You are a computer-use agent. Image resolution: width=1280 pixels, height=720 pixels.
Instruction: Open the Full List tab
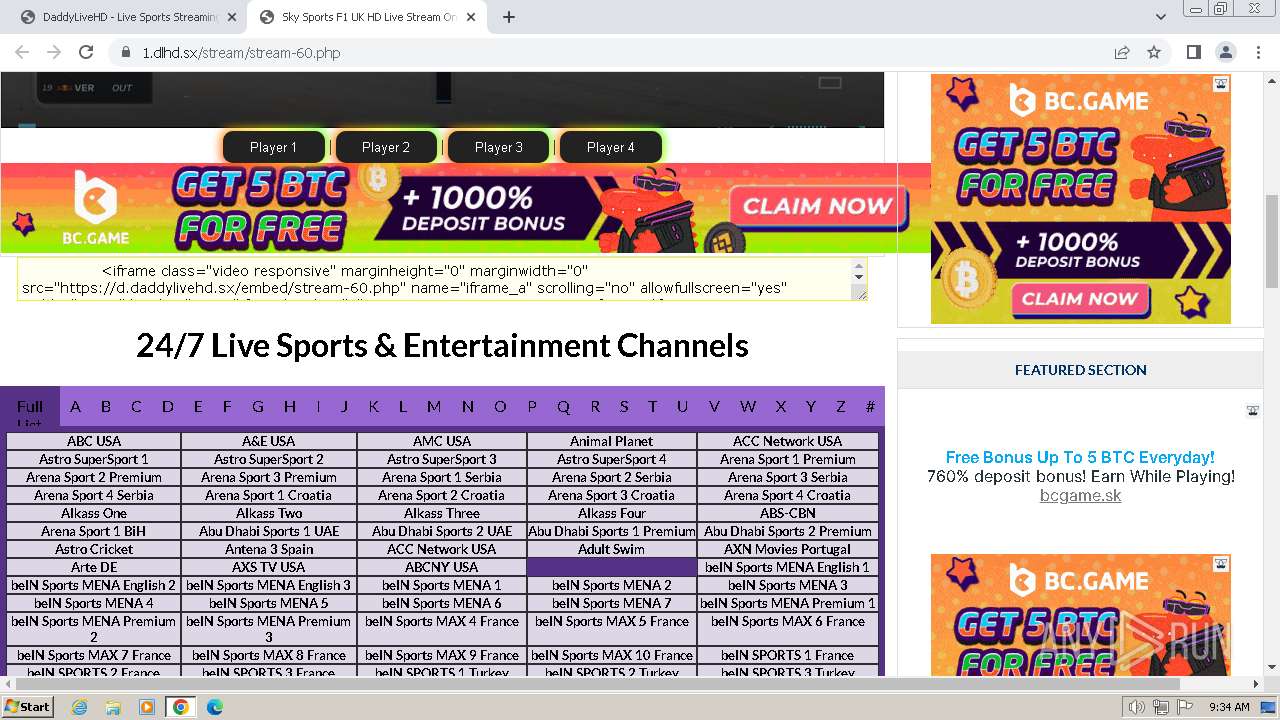pos(30,407)
